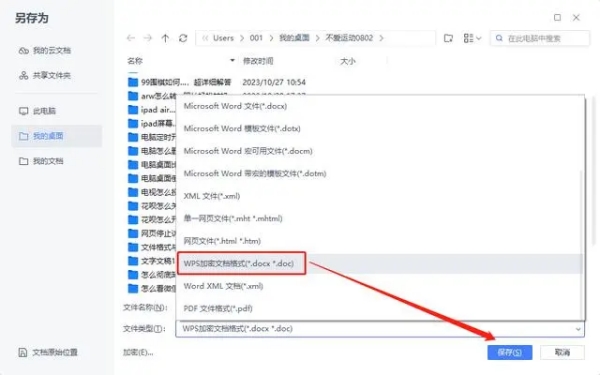Expand the chevron after 不要运动0802 breadcrumb
The height and width of the screenshot is (375, 600).
point(381,38)
